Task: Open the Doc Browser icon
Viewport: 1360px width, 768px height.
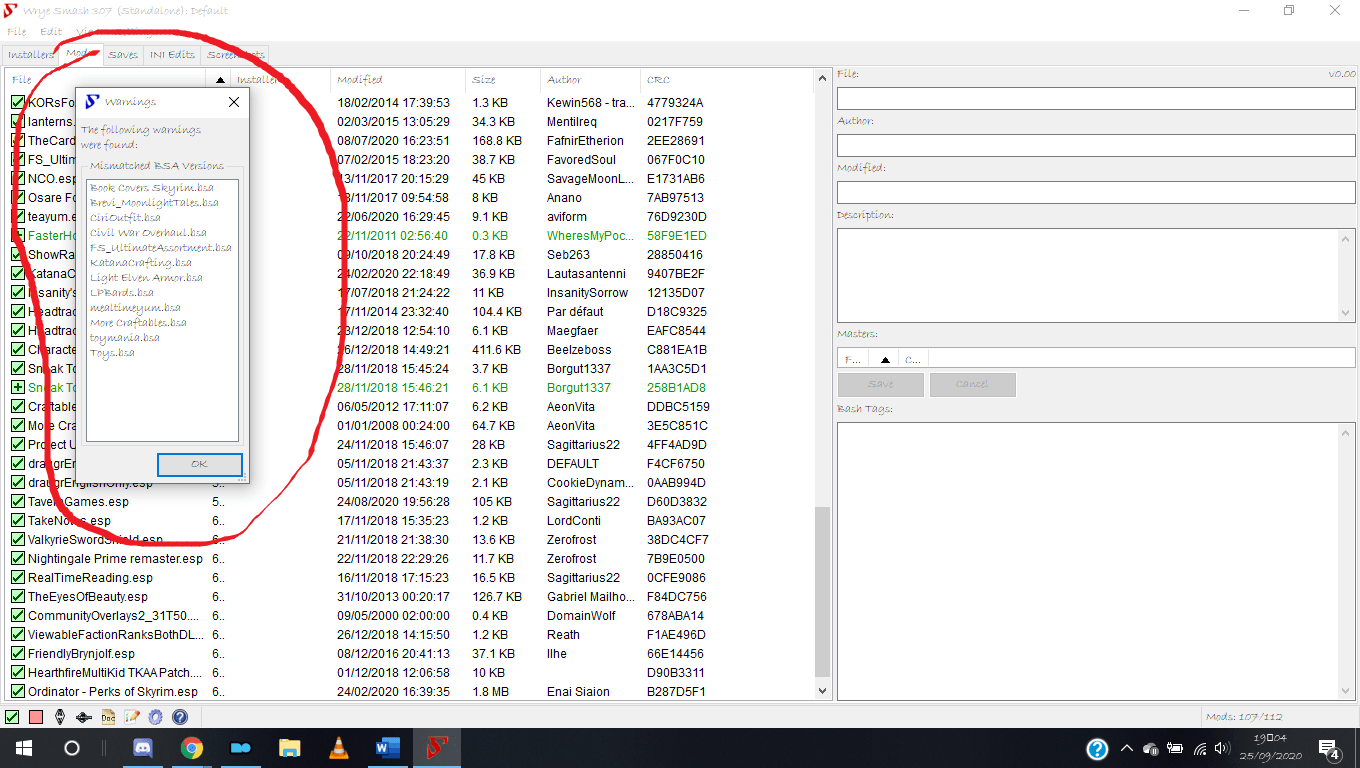Action: tap(108, 717)
